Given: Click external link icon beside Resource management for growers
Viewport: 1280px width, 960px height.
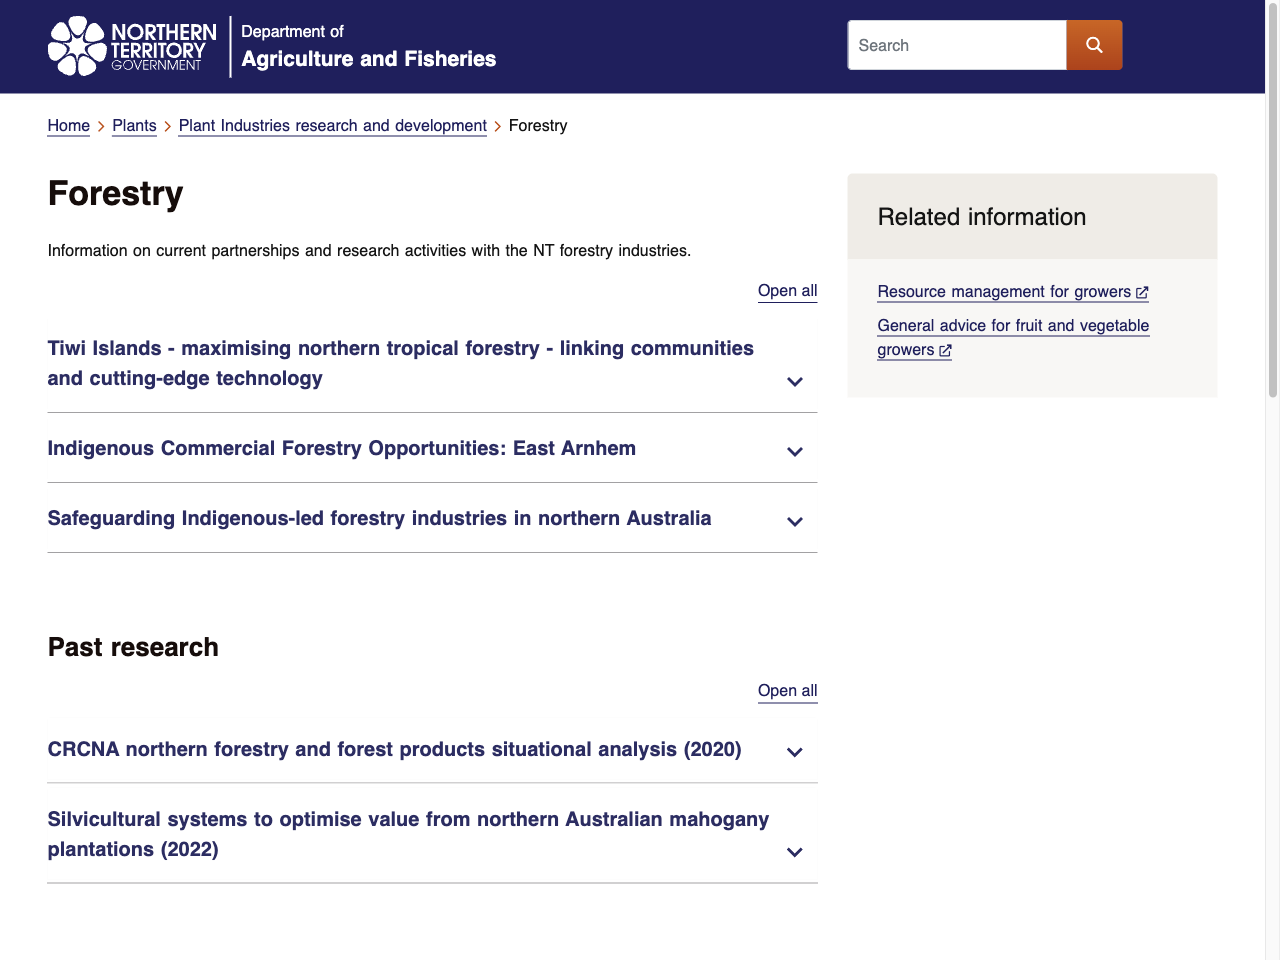Looking at the screenshot, I should (1142, 292).
